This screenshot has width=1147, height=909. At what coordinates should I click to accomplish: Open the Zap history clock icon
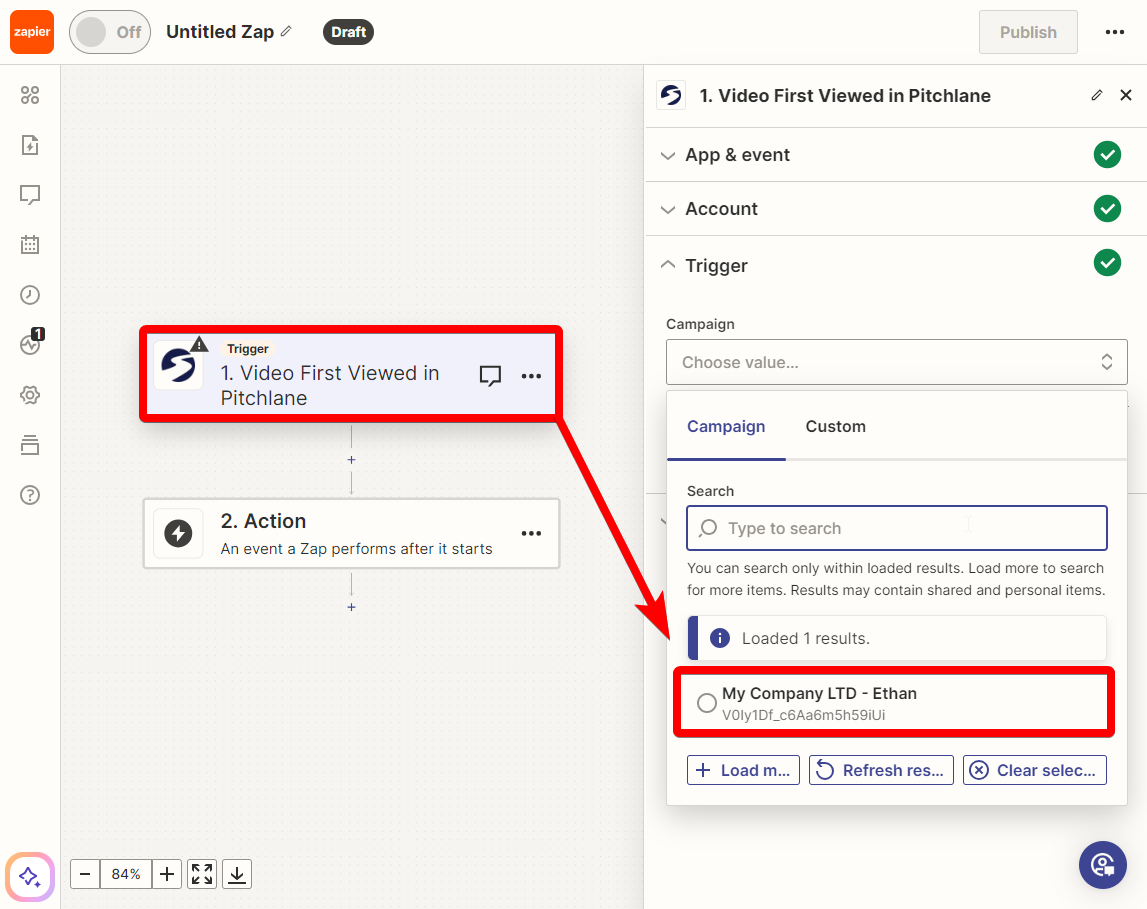point(30,295)
